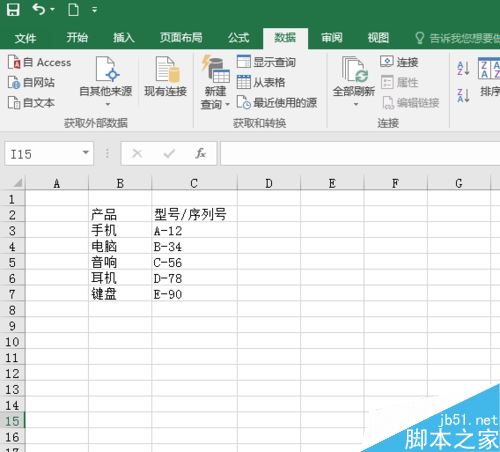Screen dimensions: 500x452
Task: Expand the Name Box dropdown arrow
Action: [x=86, y=153]
